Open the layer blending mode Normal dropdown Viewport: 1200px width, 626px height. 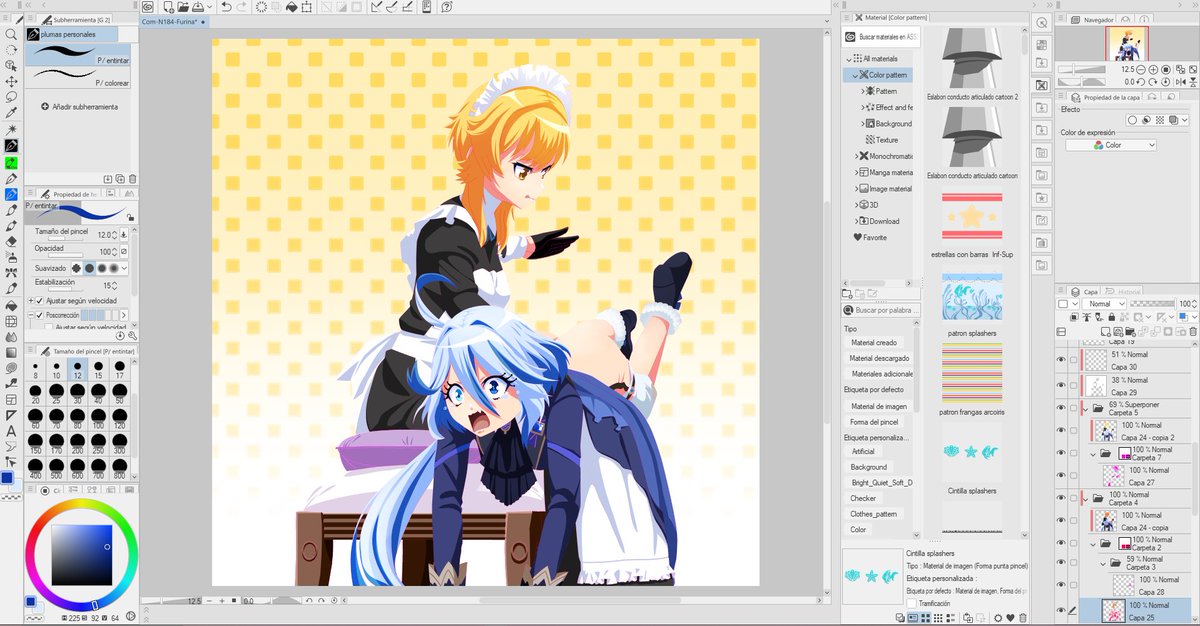(1103, 303)
